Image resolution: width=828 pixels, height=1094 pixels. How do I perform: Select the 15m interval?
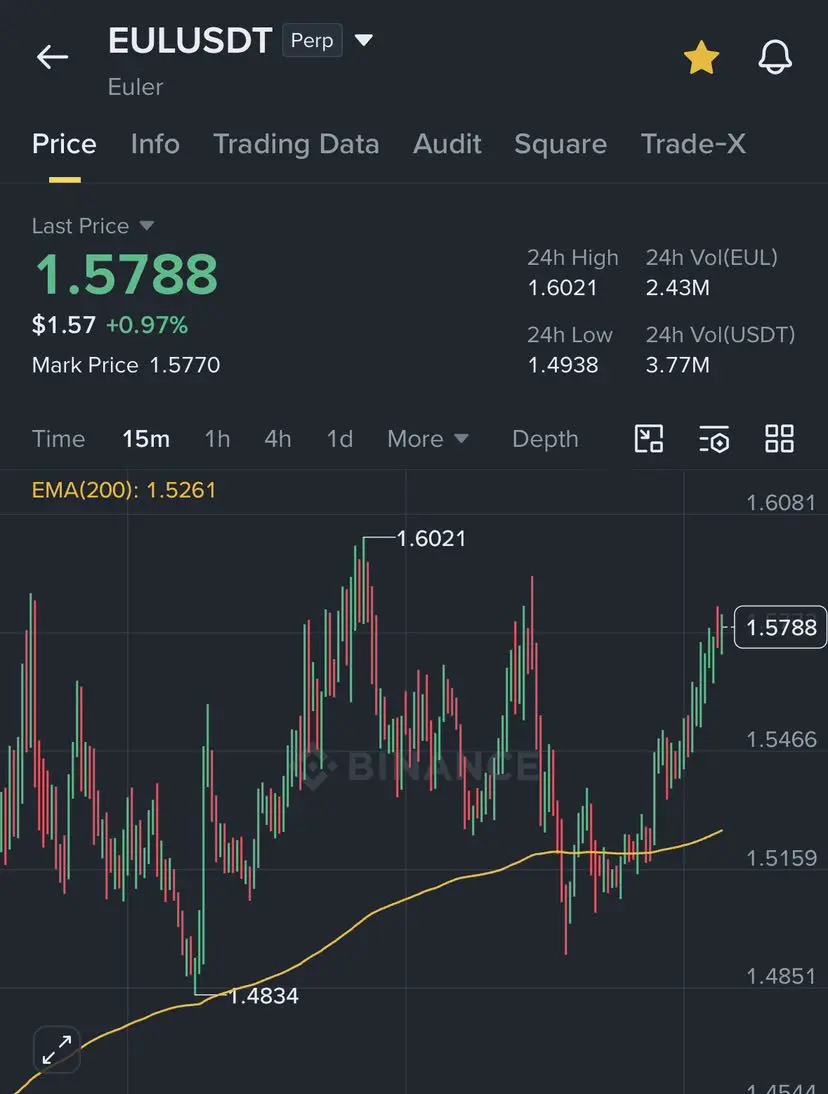pos(146,439)
